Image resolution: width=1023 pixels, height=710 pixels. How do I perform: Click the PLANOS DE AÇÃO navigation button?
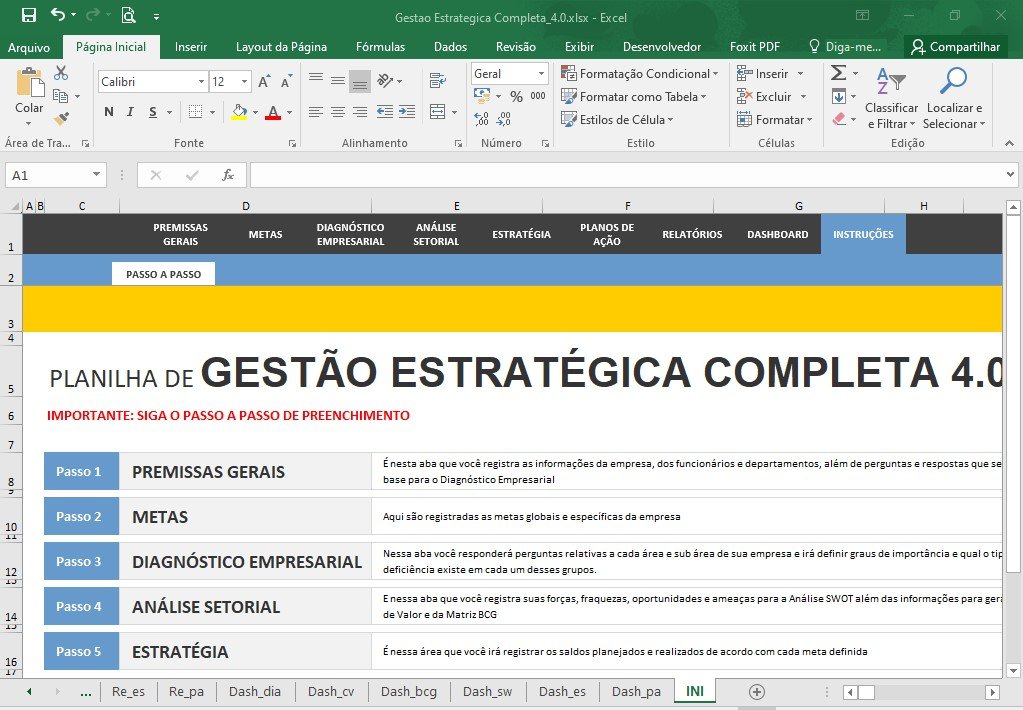click(607, 234)
